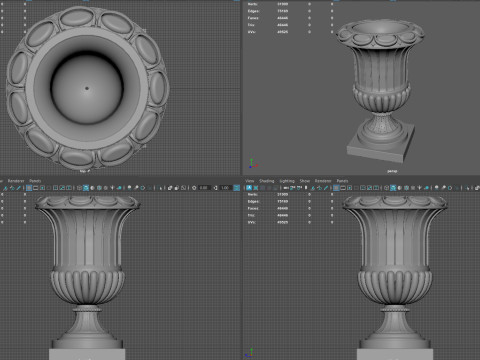Toggle X-Ray in lower-left viewport toolbar
This screenshot has width=480, height=360.
pyautogui.click(x=170, y=188)
